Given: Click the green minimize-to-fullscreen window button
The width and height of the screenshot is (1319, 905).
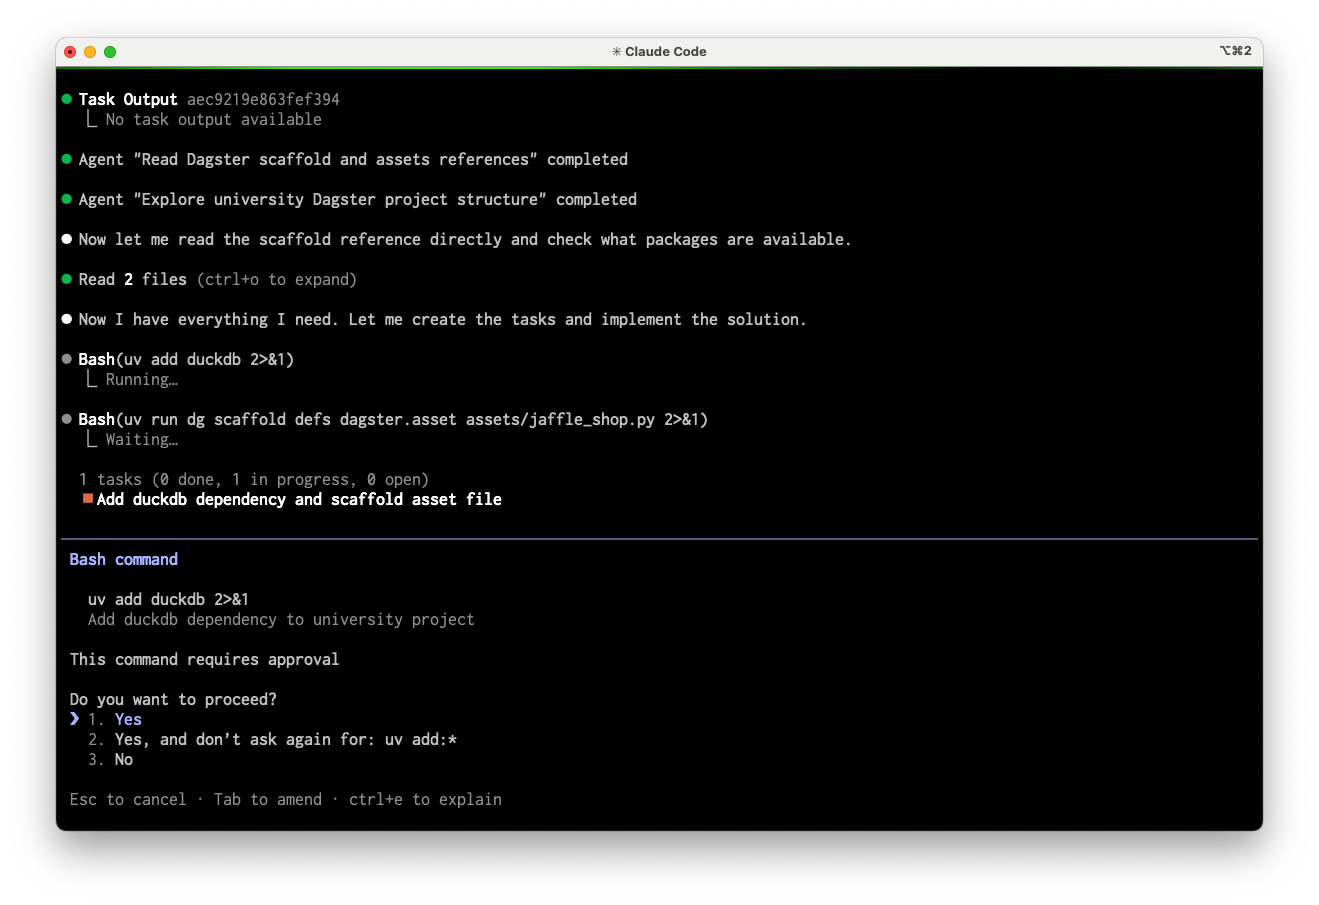Looking at the screenshot, I should [x=110, y=52].
